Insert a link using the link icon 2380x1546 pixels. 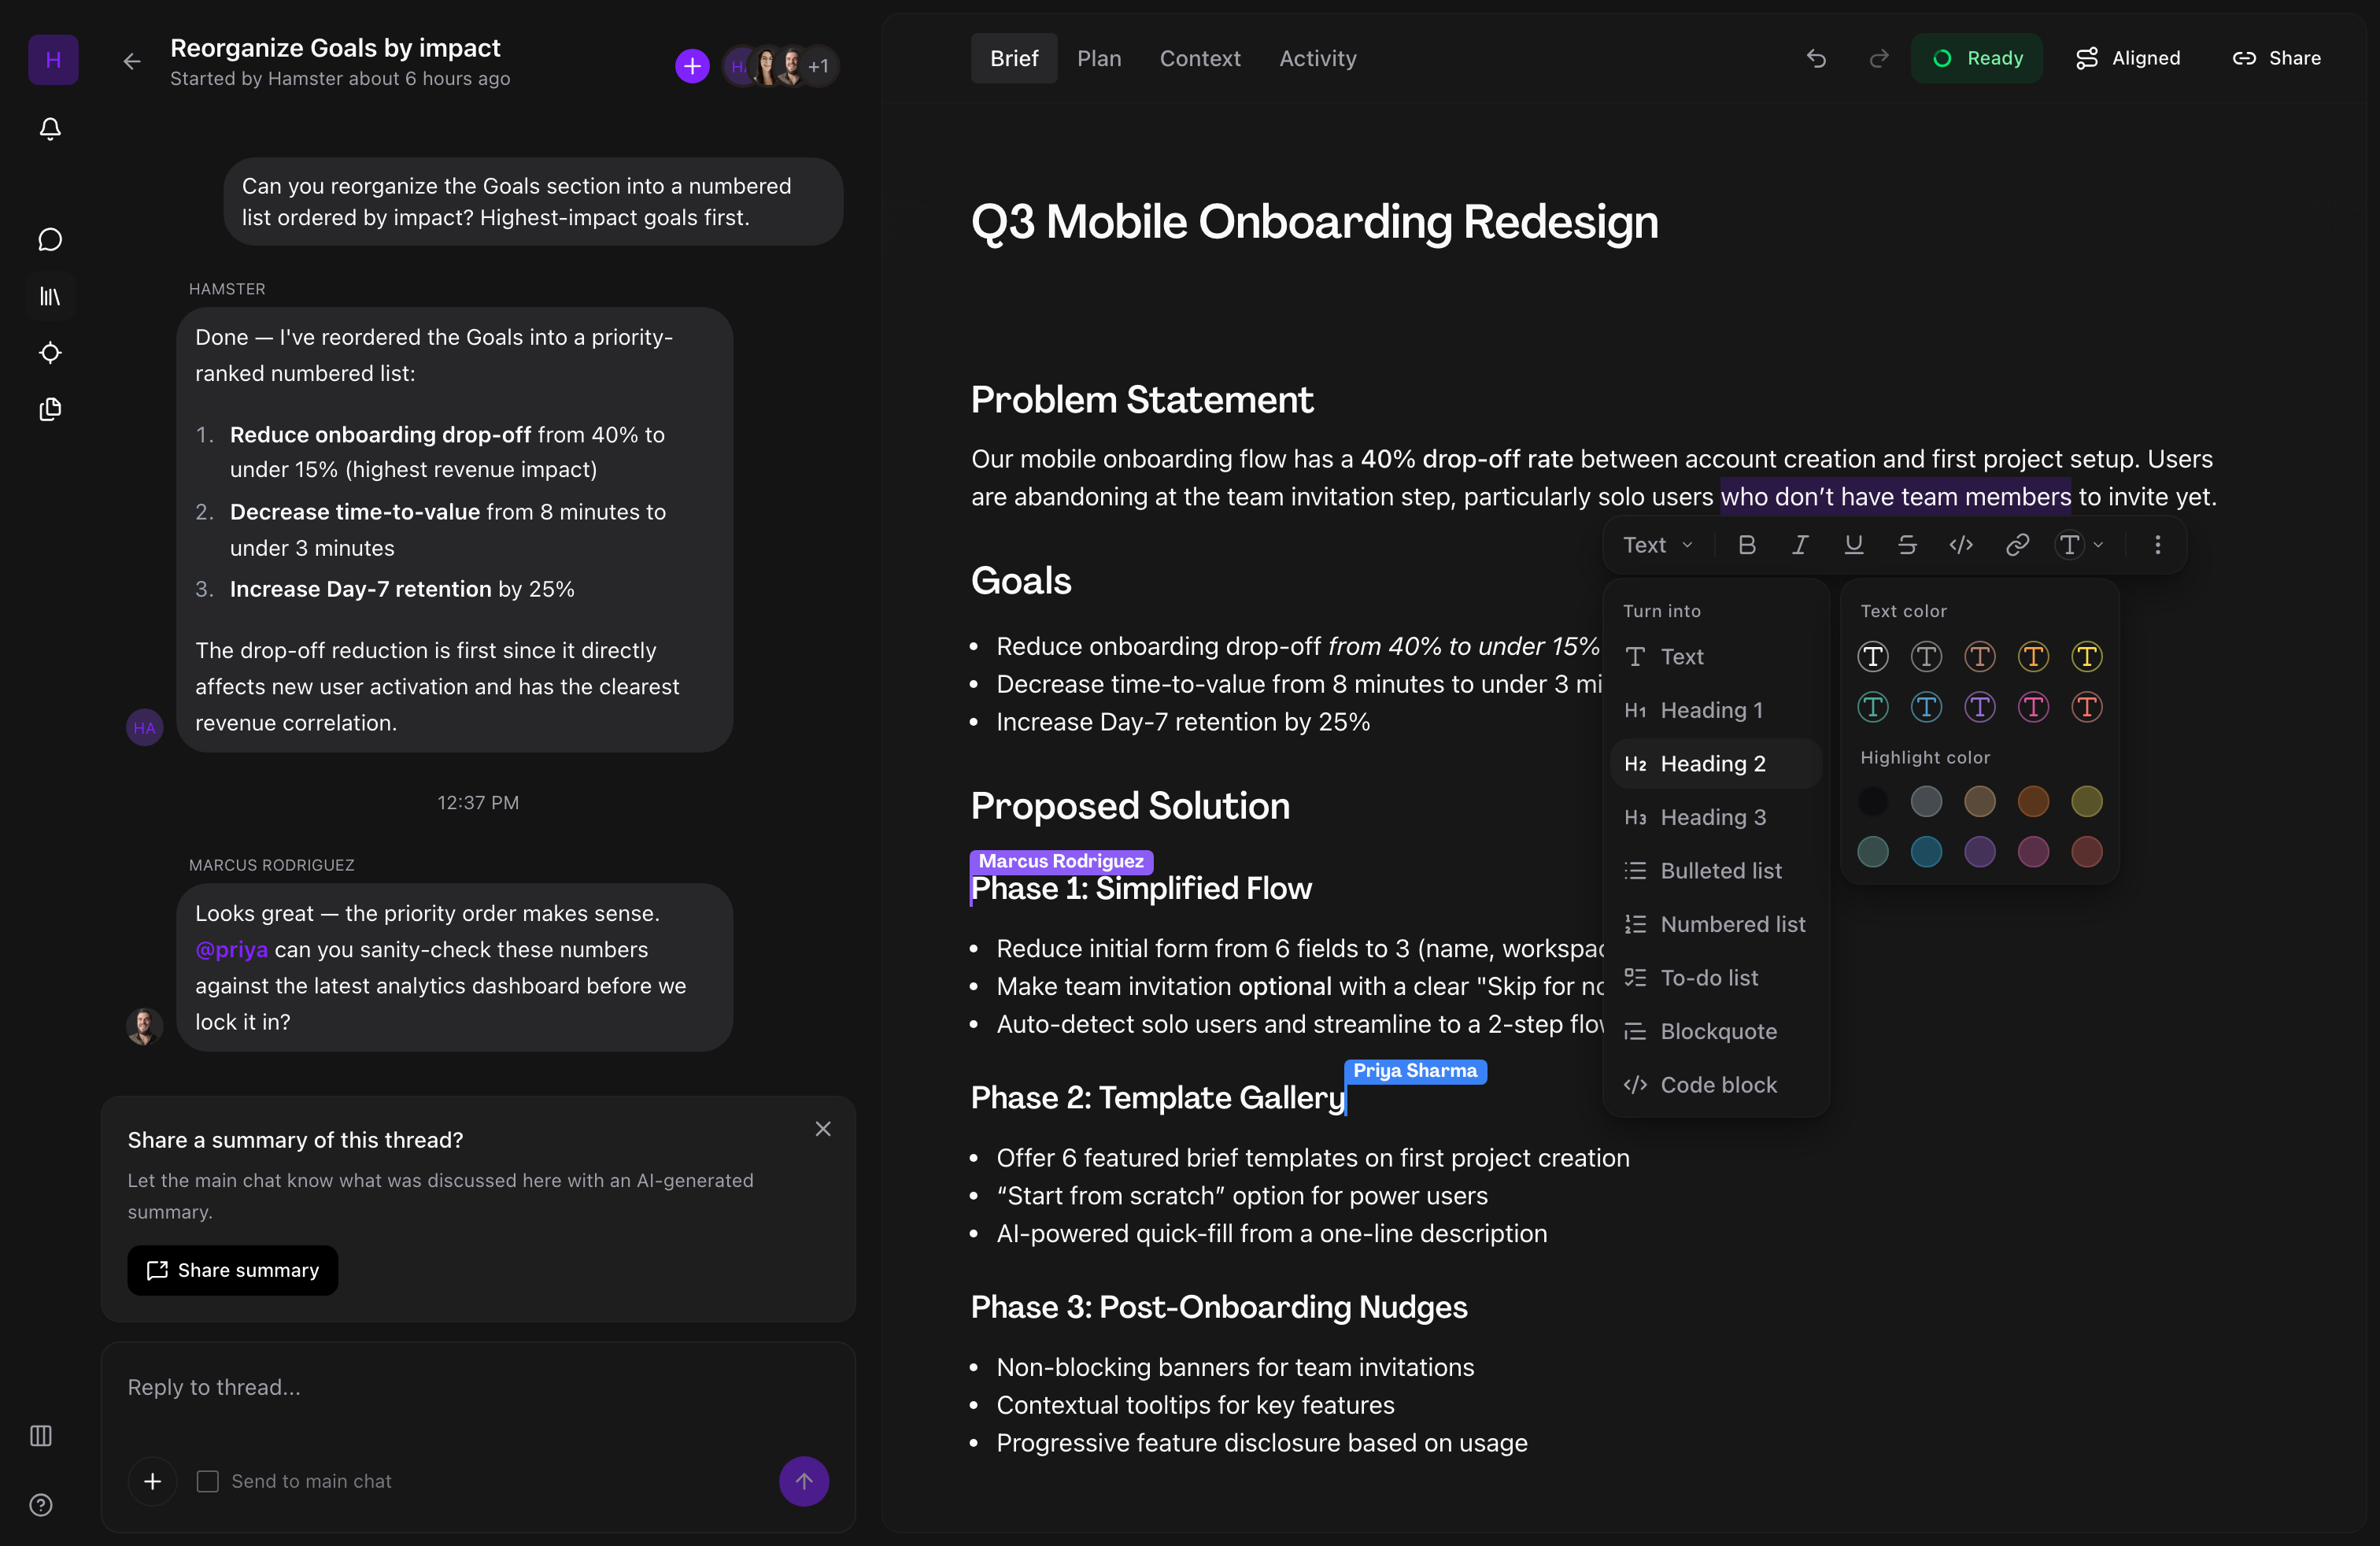click(2016, 545)
